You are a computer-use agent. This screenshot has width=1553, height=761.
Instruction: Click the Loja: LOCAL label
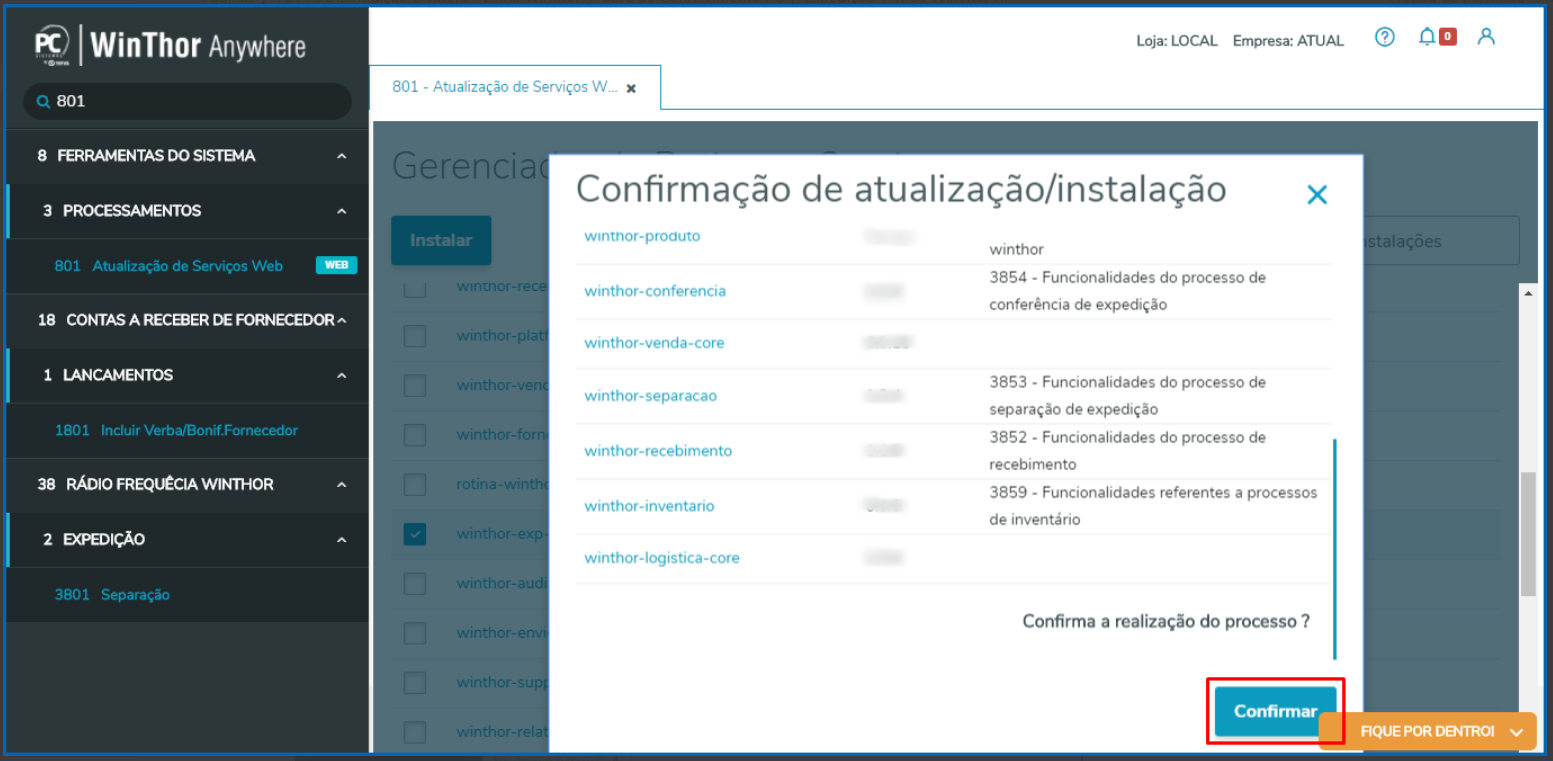(1177, 41)
